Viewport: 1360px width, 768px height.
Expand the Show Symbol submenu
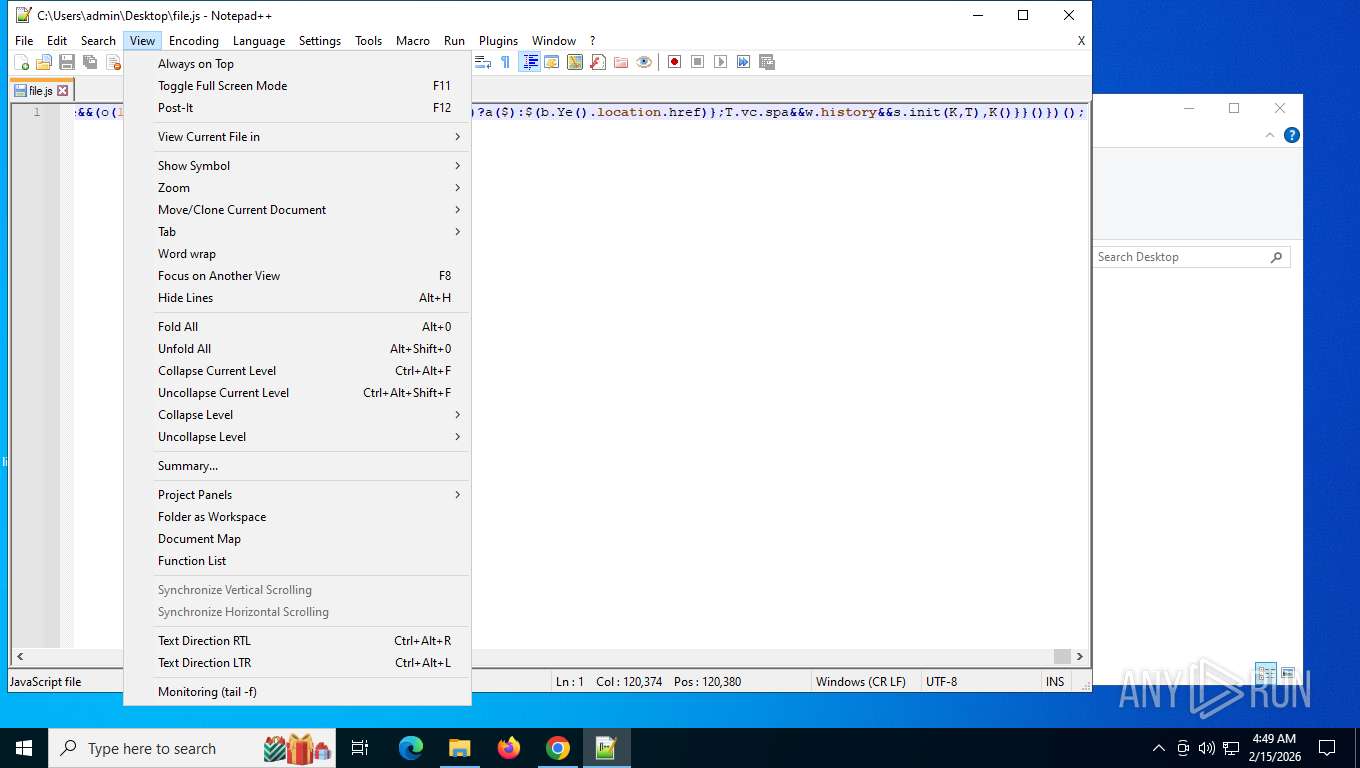tap(297, 166)
